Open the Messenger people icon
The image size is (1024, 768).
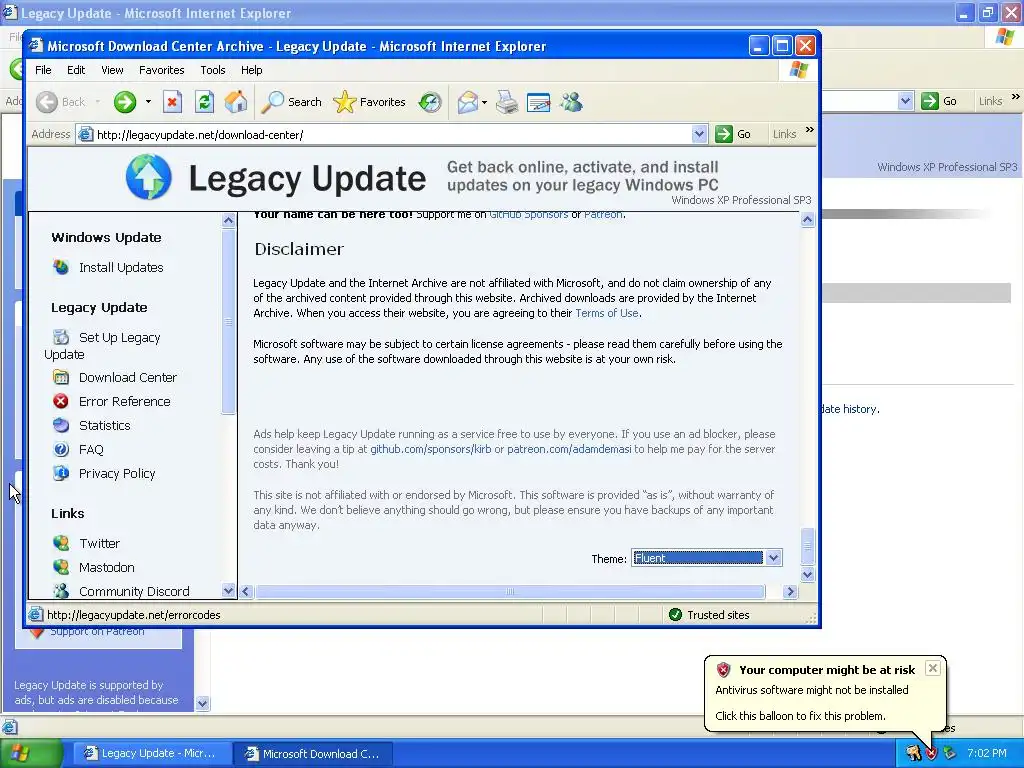[x=571, y=102]
